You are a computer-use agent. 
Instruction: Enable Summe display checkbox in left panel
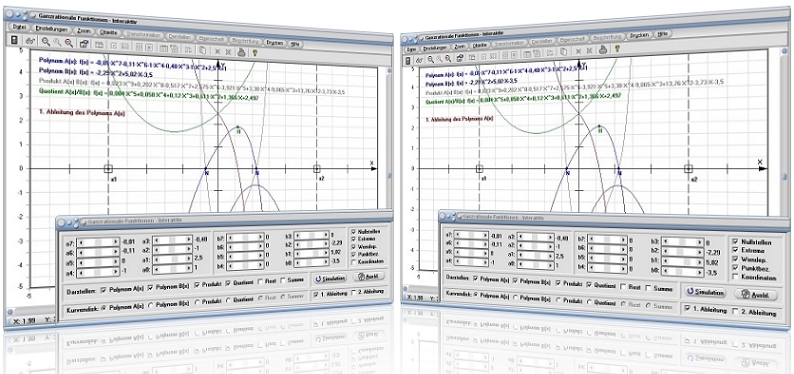click(x=283, y=280)
